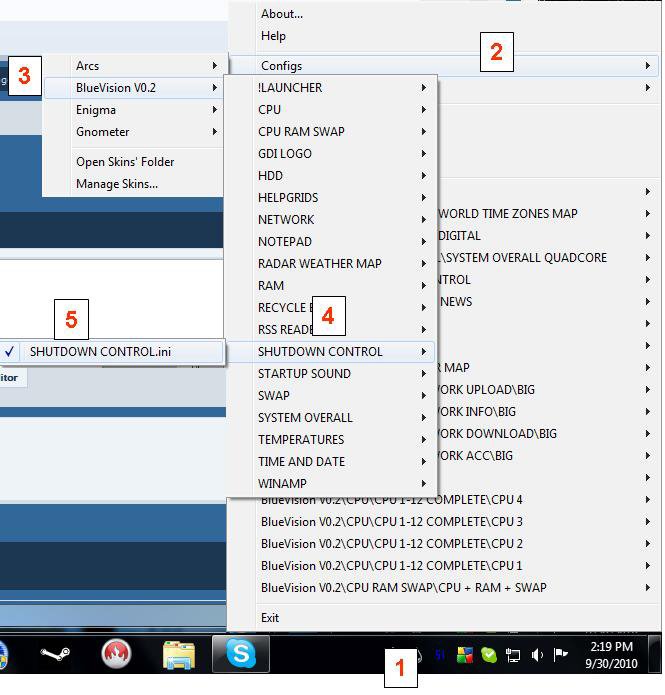Click the 2:19 PM taskbar clock
Screen dimensions: 665x695
tap(611, 655)
